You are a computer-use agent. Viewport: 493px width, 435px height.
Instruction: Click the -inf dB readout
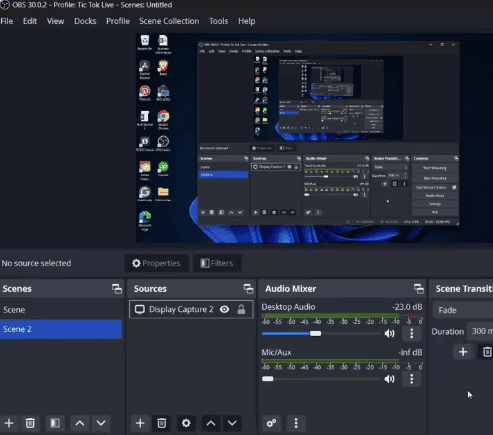pyautogui.click(x=410, y=352)
